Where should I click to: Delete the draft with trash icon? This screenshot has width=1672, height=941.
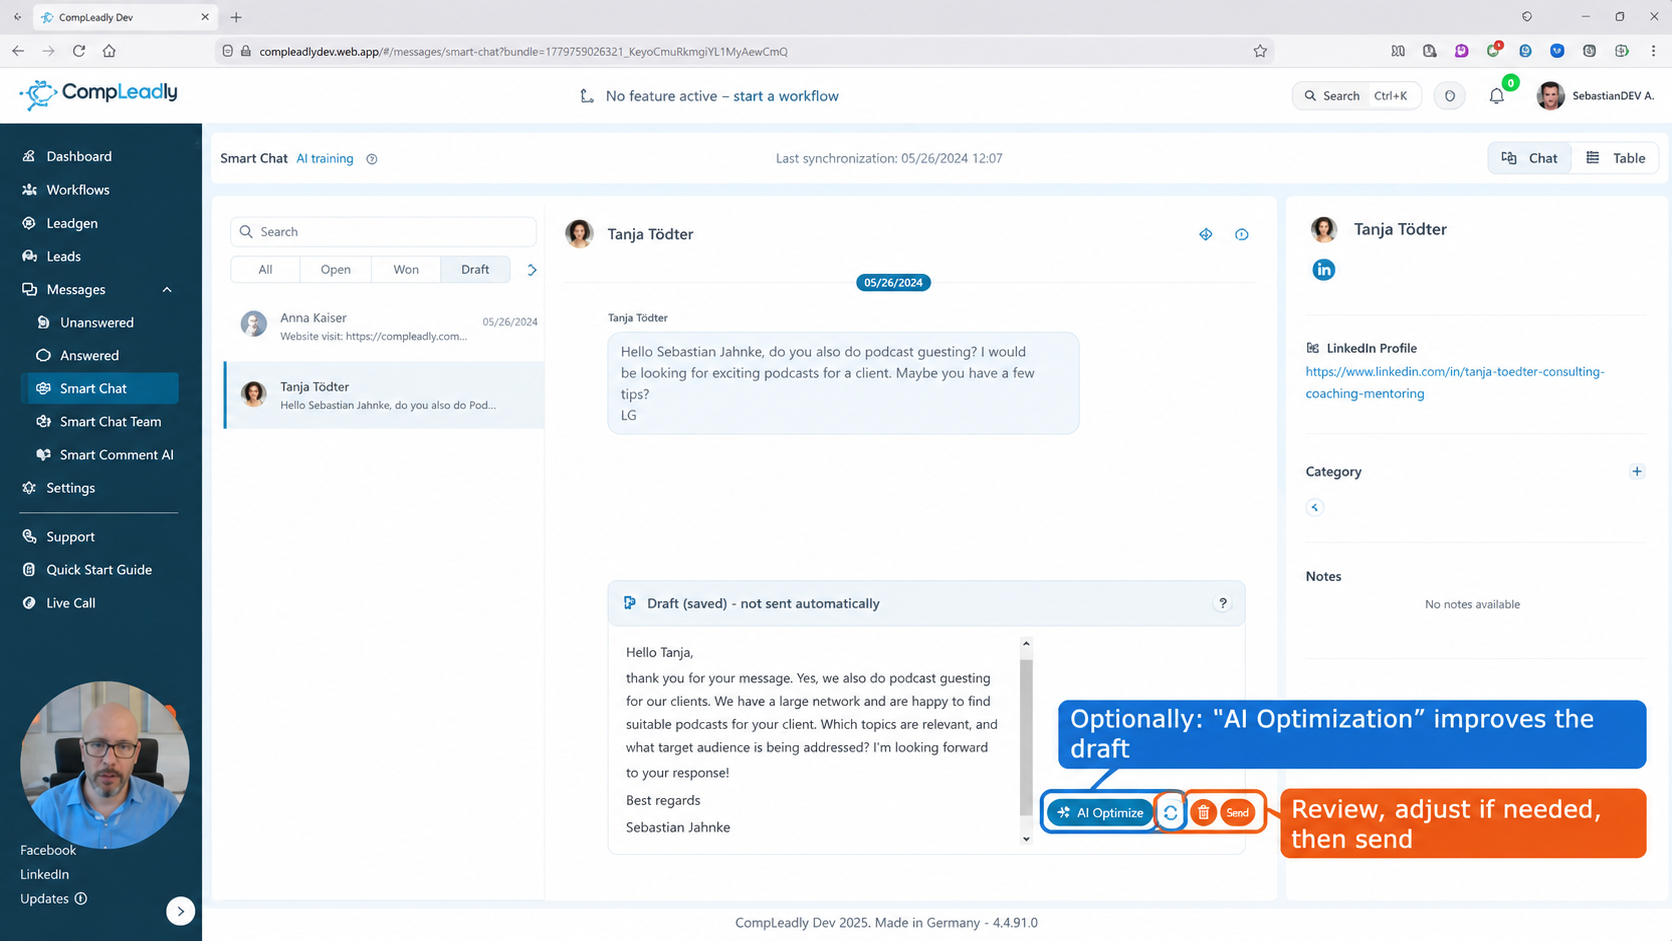pyautogui.click(x=1204, y=813)
